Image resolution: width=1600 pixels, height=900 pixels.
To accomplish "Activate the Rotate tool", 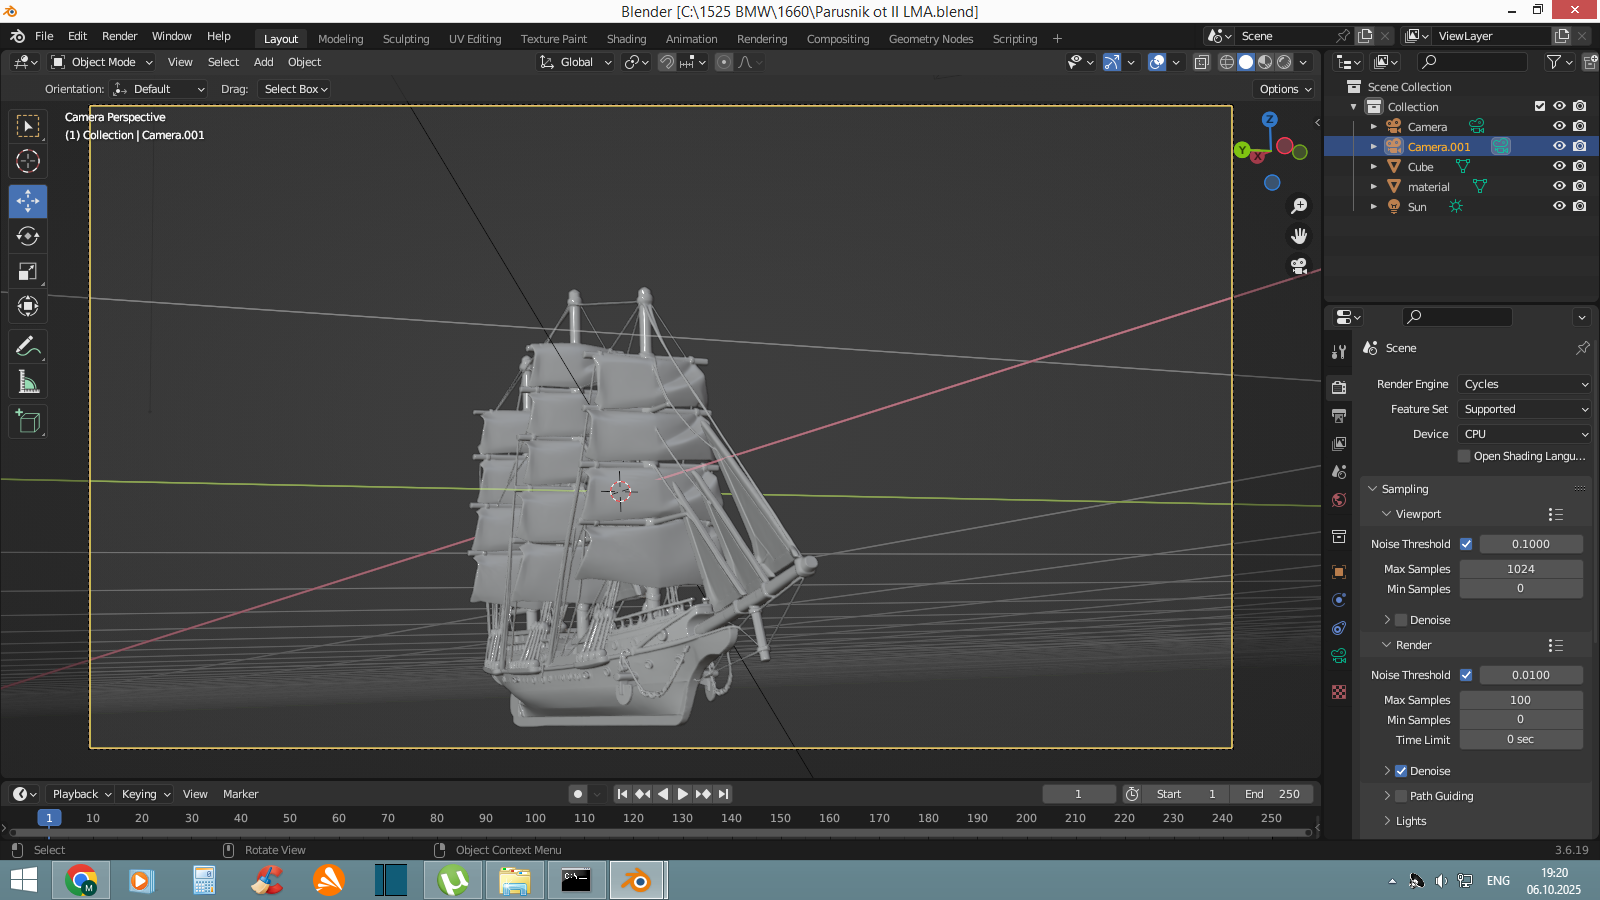I will (x=28, y=236).
